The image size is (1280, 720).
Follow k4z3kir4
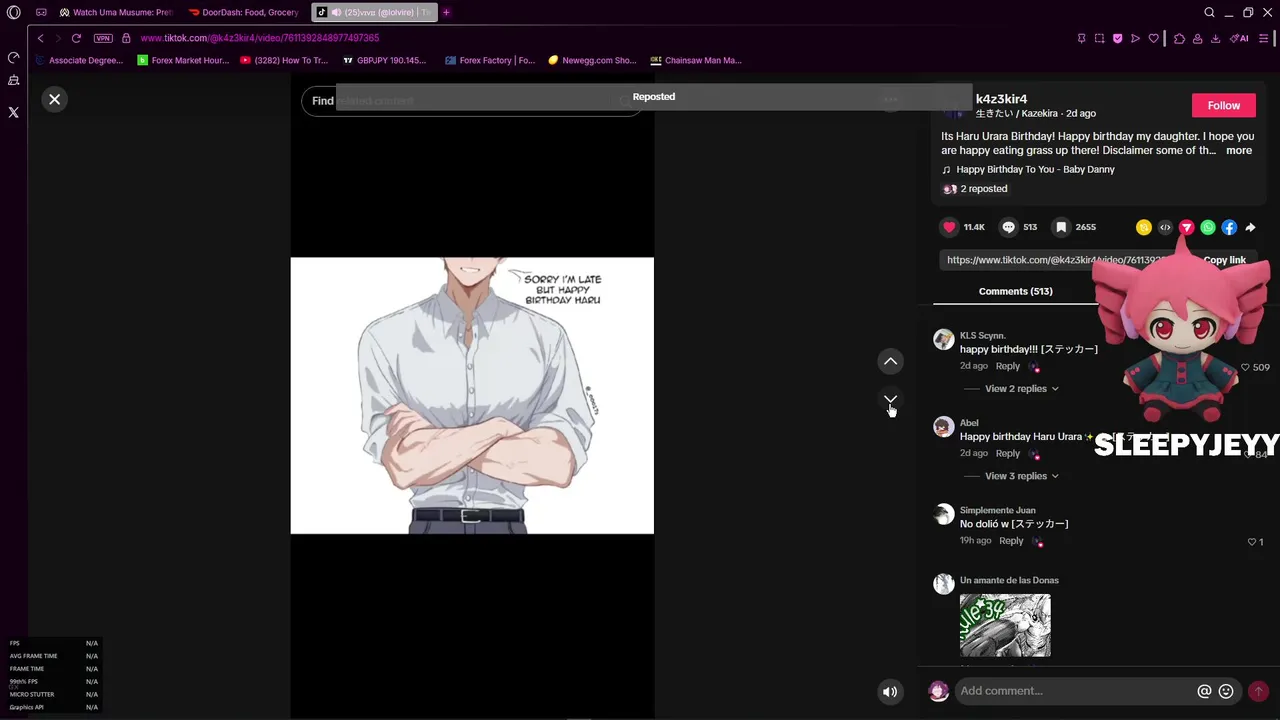click(1223, 105)
